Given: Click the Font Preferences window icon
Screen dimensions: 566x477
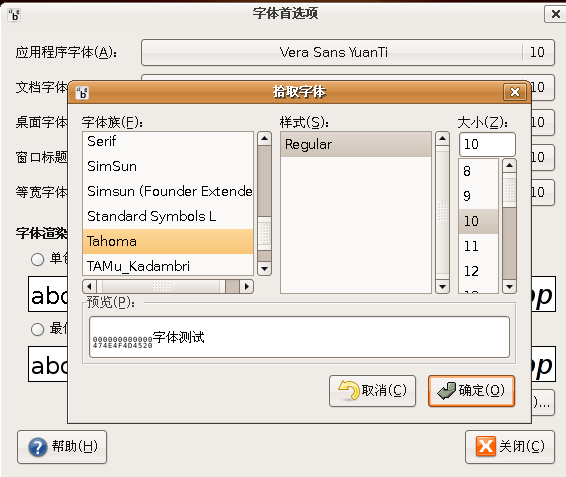Looking at the screenshot, I should 14,15.
